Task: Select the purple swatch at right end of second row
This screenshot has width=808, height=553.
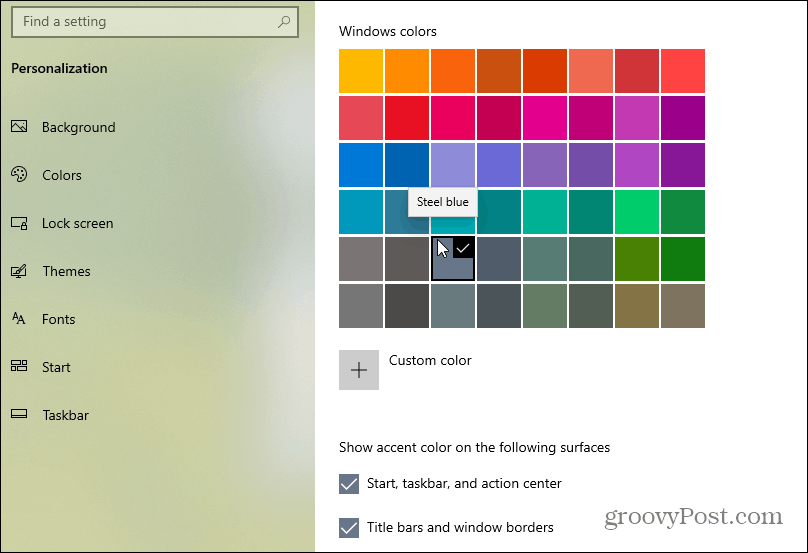Action: [x=683, y=118]
